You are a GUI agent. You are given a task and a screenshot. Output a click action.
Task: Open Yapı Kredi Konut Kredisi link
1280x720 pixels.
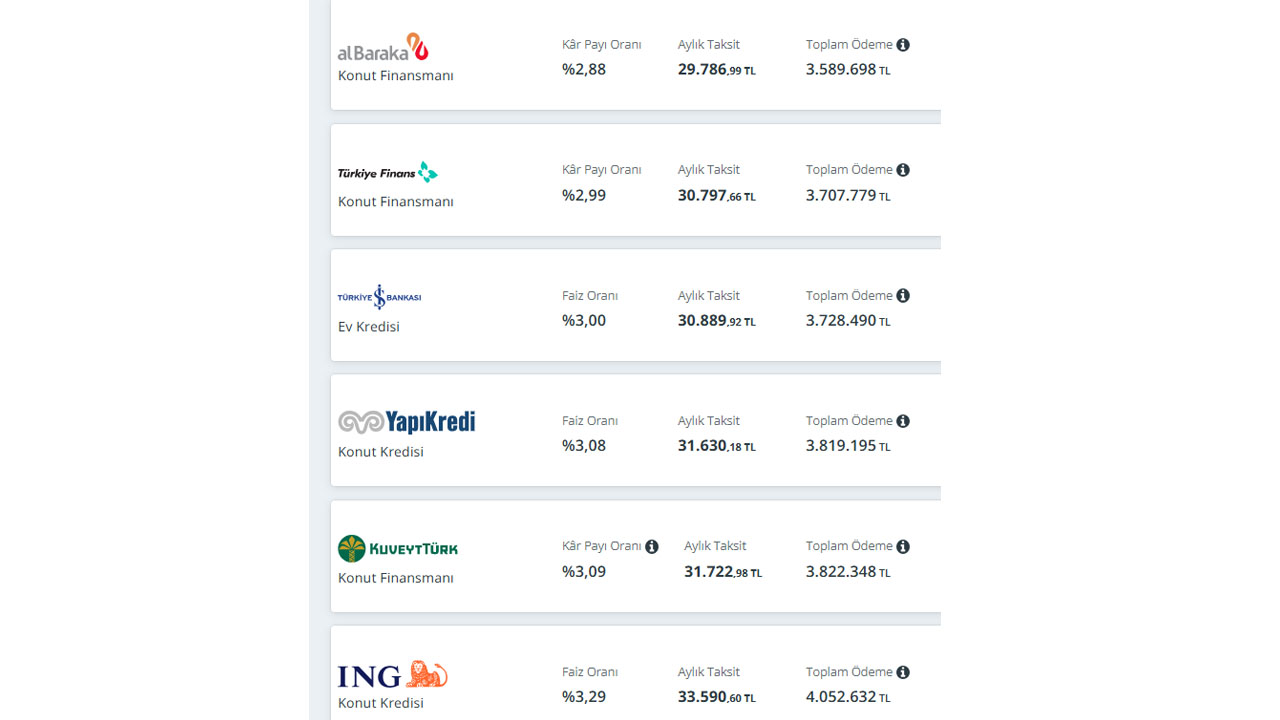coord(381,452)
